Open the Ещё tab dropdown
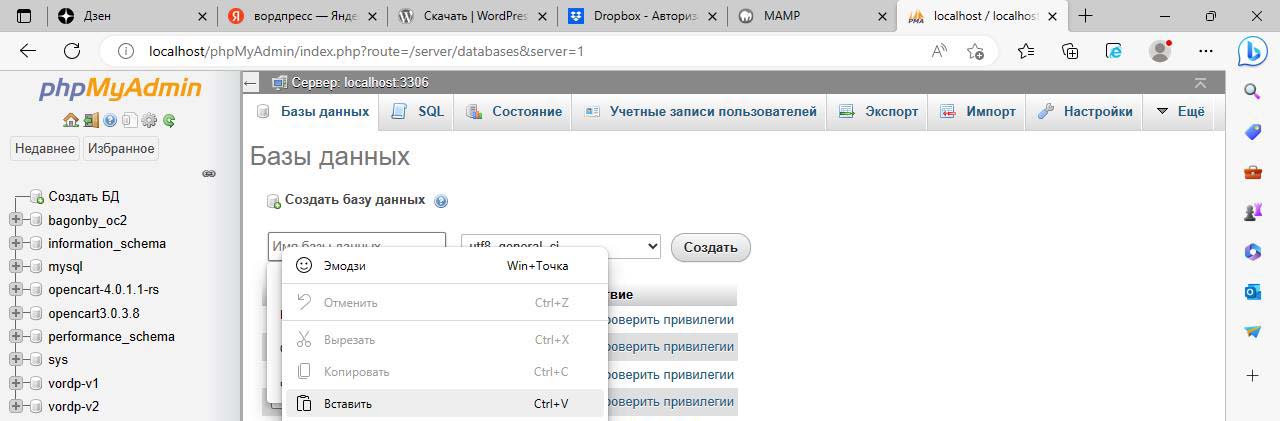 (1180, 112)
